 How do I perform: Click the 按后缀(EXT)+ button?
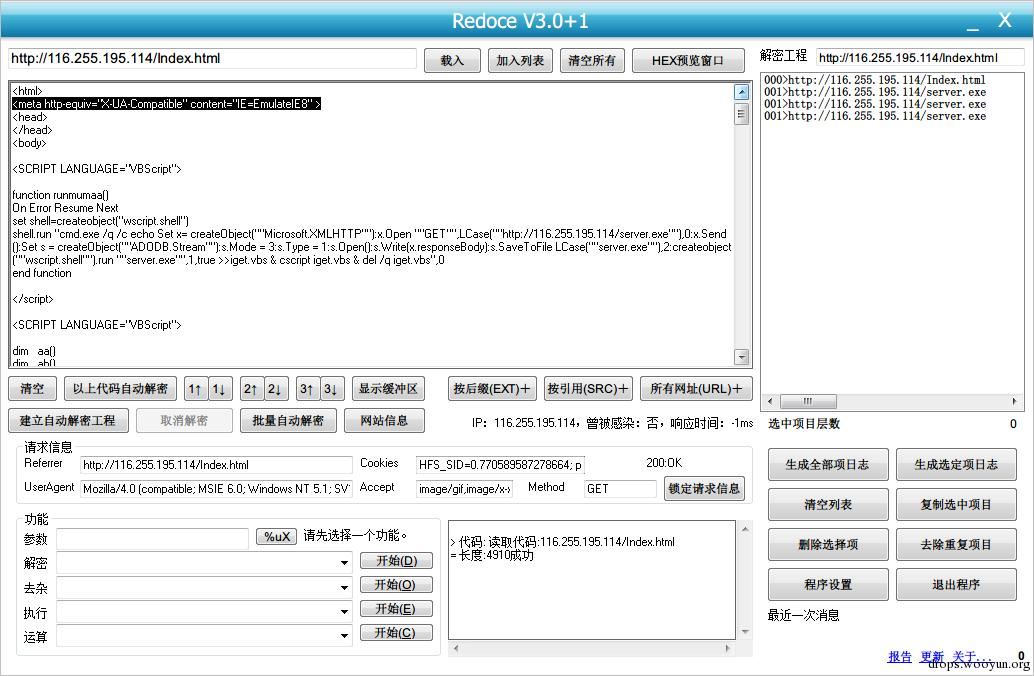coord(492,388)
